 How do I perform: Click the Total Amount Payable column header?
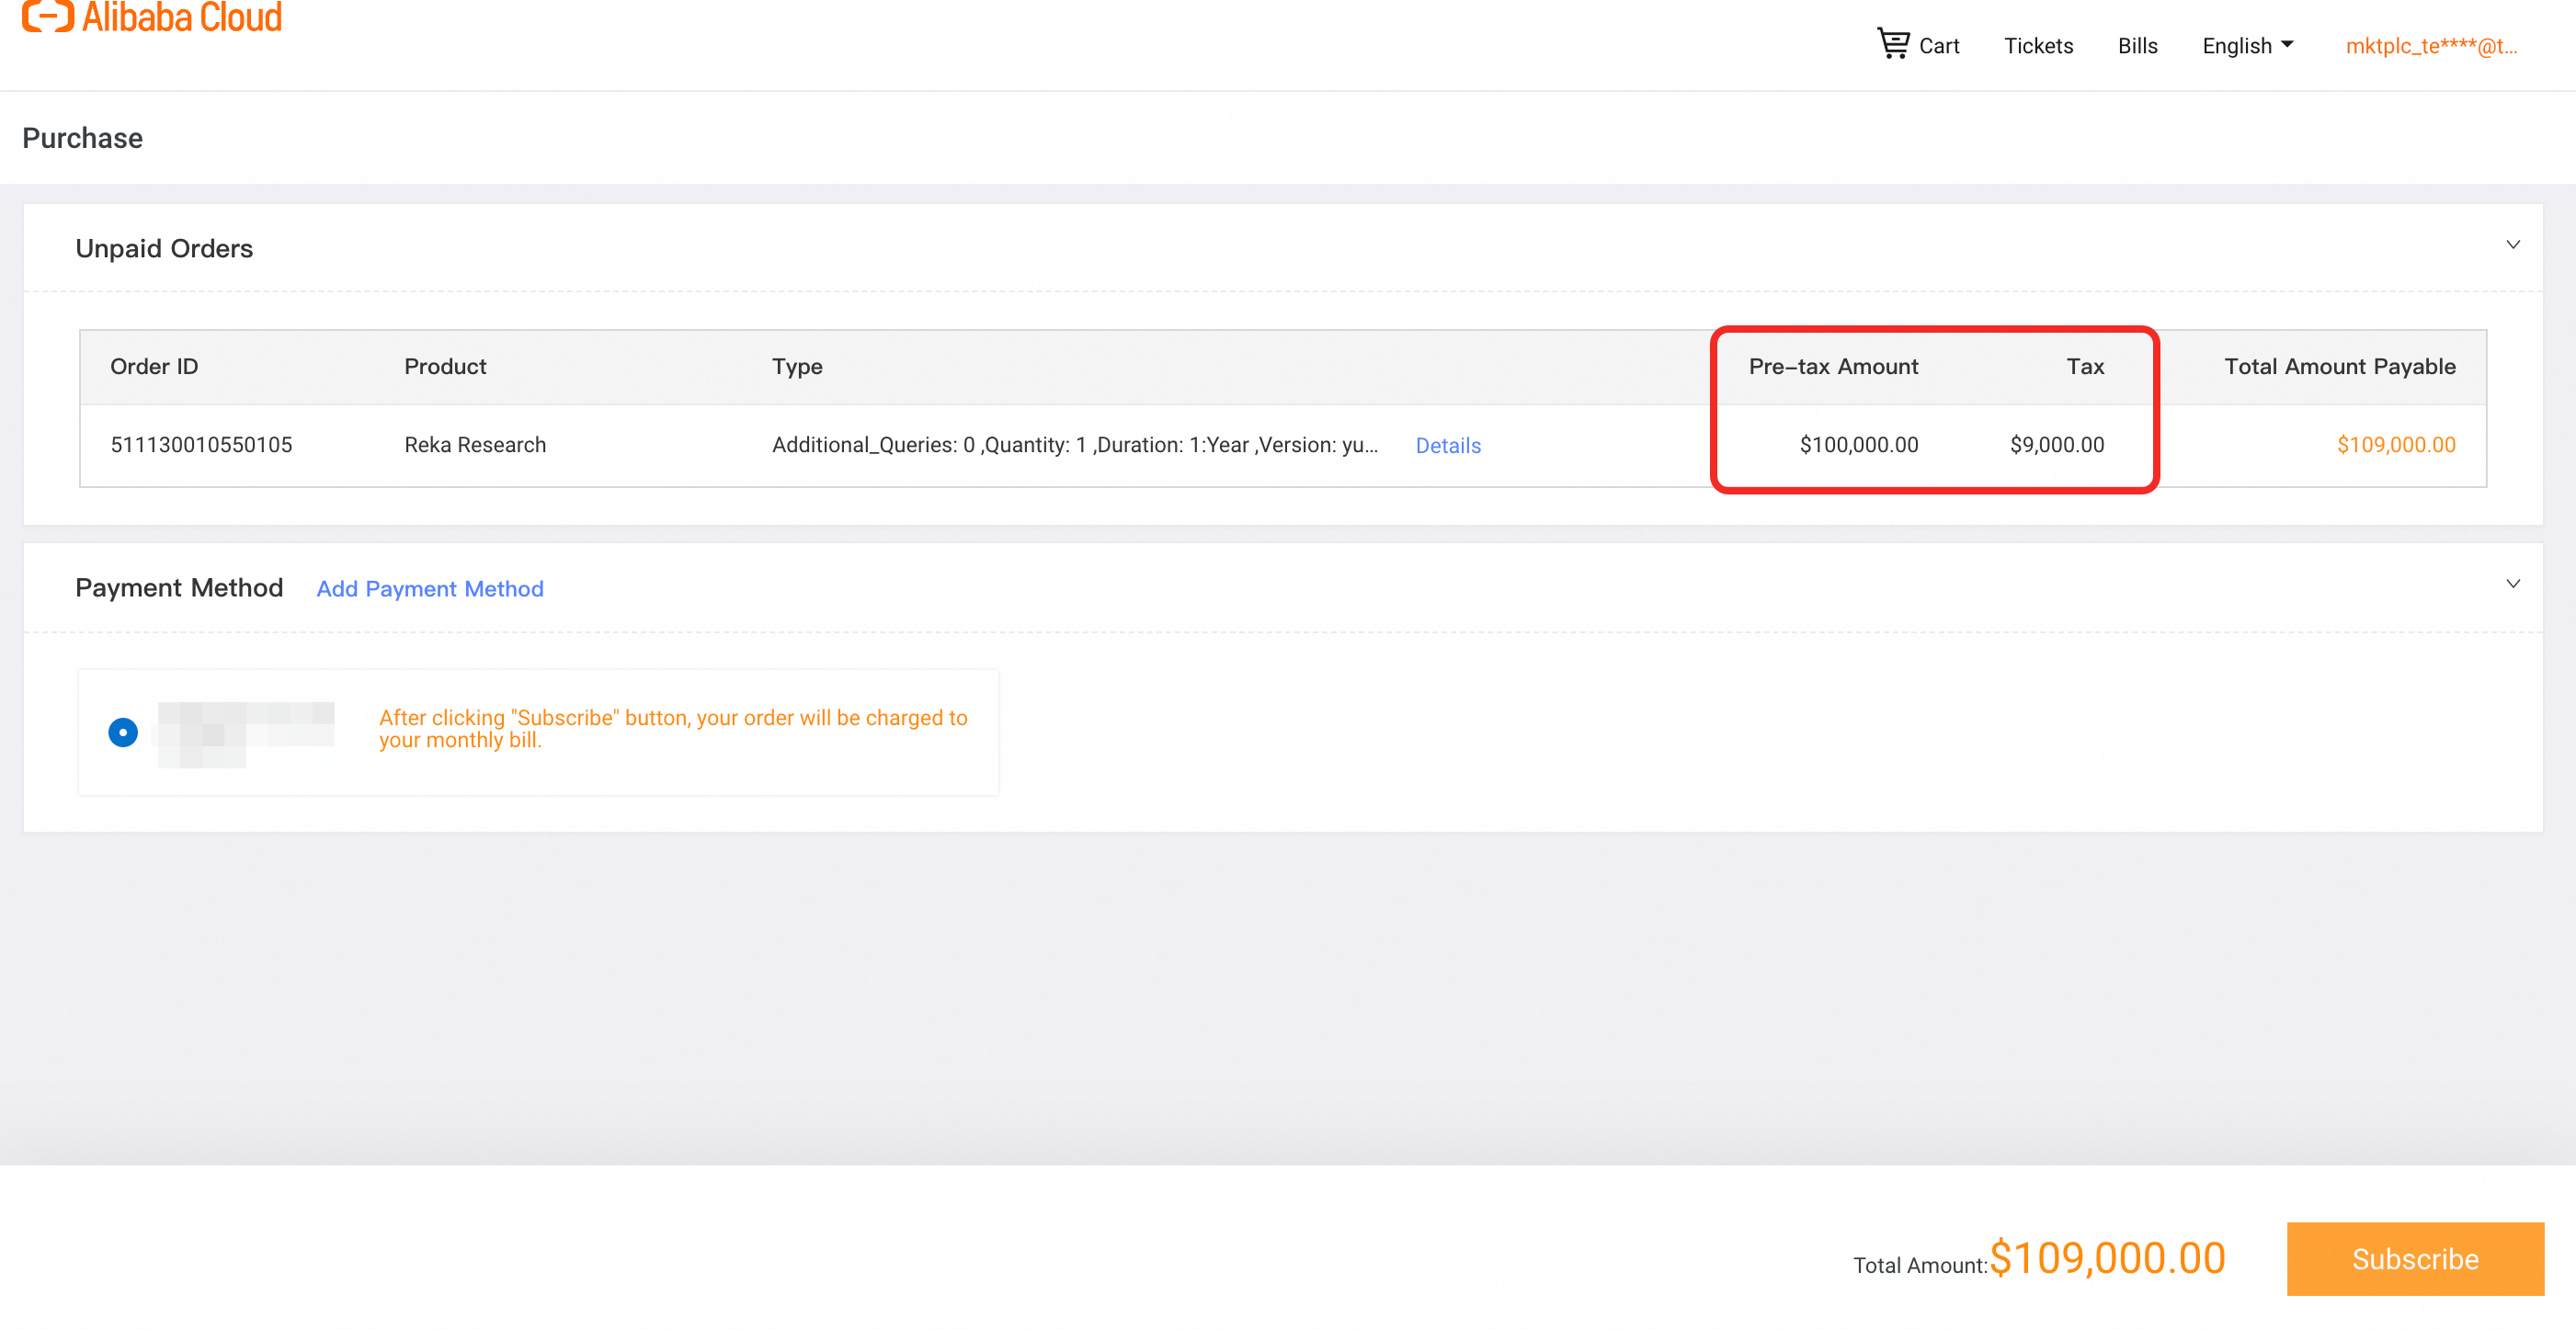[2338, 367]
